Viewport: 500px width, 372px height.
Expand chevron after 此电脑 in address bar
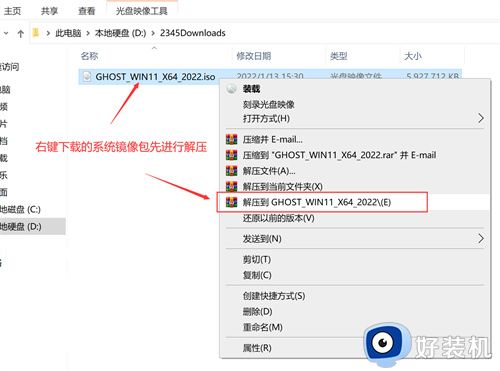(88, 33)
